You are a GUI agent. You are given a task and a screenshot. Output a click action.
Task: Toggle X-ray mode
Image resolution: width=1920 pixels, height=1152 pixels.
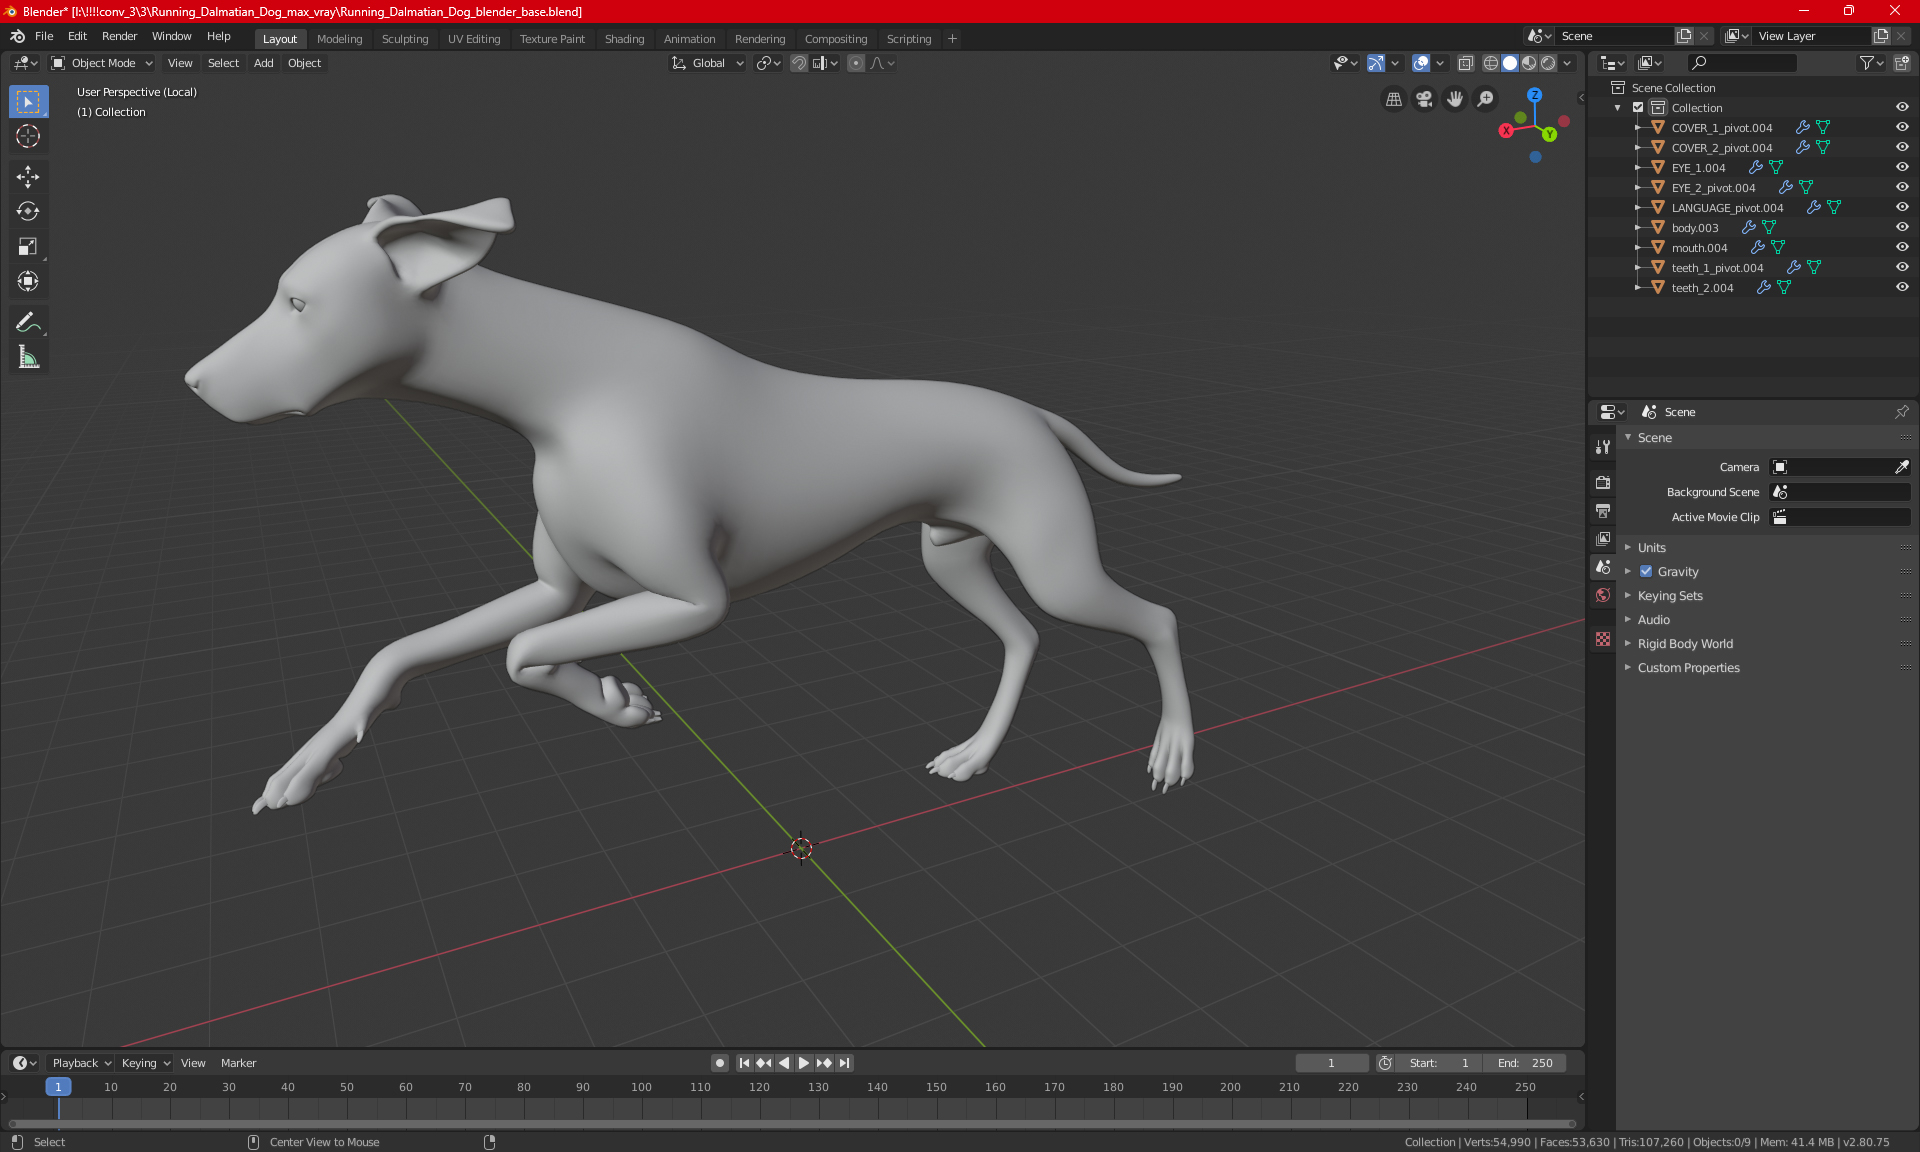1465,63
